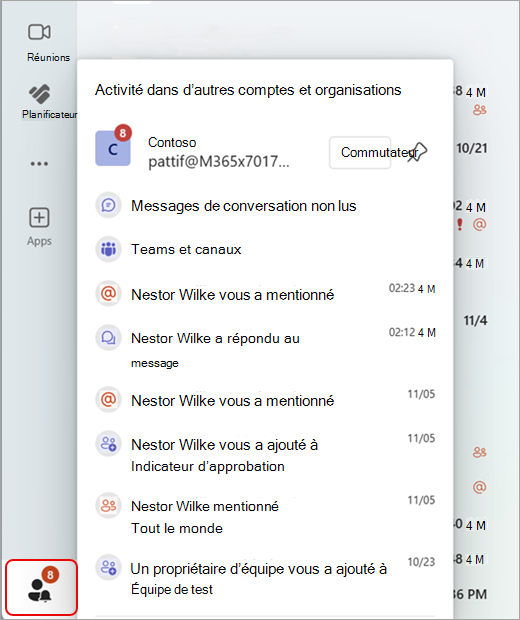Open the first 11/05 Nestor Wilke mention notification

click(265, 400)
